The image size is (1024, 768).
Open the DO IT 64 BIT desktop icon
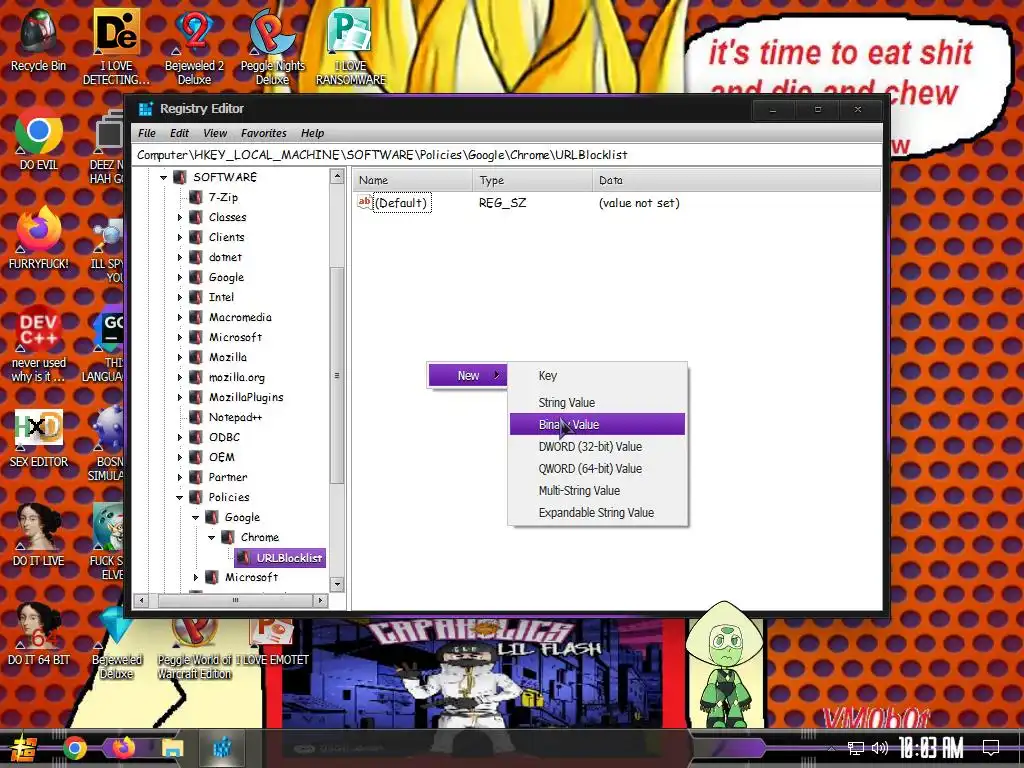coord(38,635)
